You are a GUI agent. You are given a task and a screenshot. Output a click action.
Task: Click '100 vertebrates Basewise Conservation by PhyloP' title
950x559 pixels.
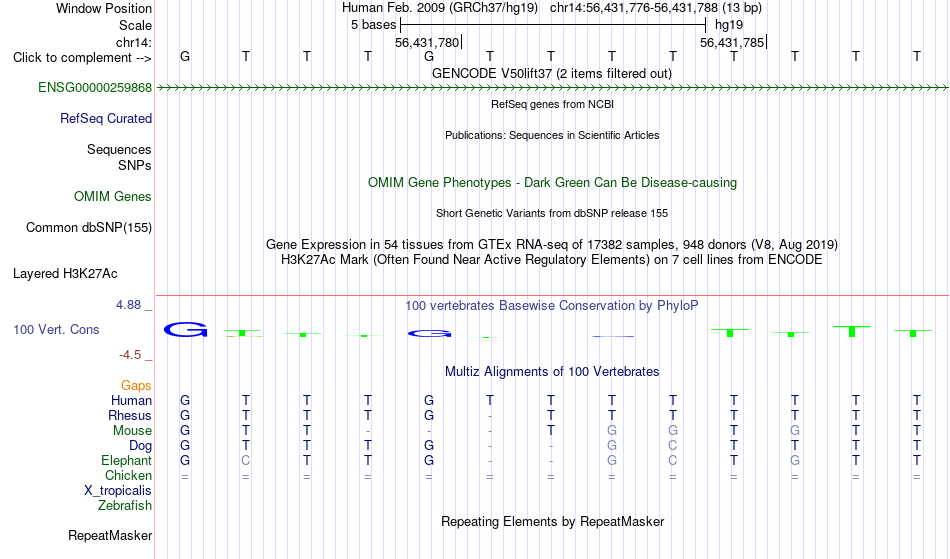pyautogui.click(x=552, y=305)
